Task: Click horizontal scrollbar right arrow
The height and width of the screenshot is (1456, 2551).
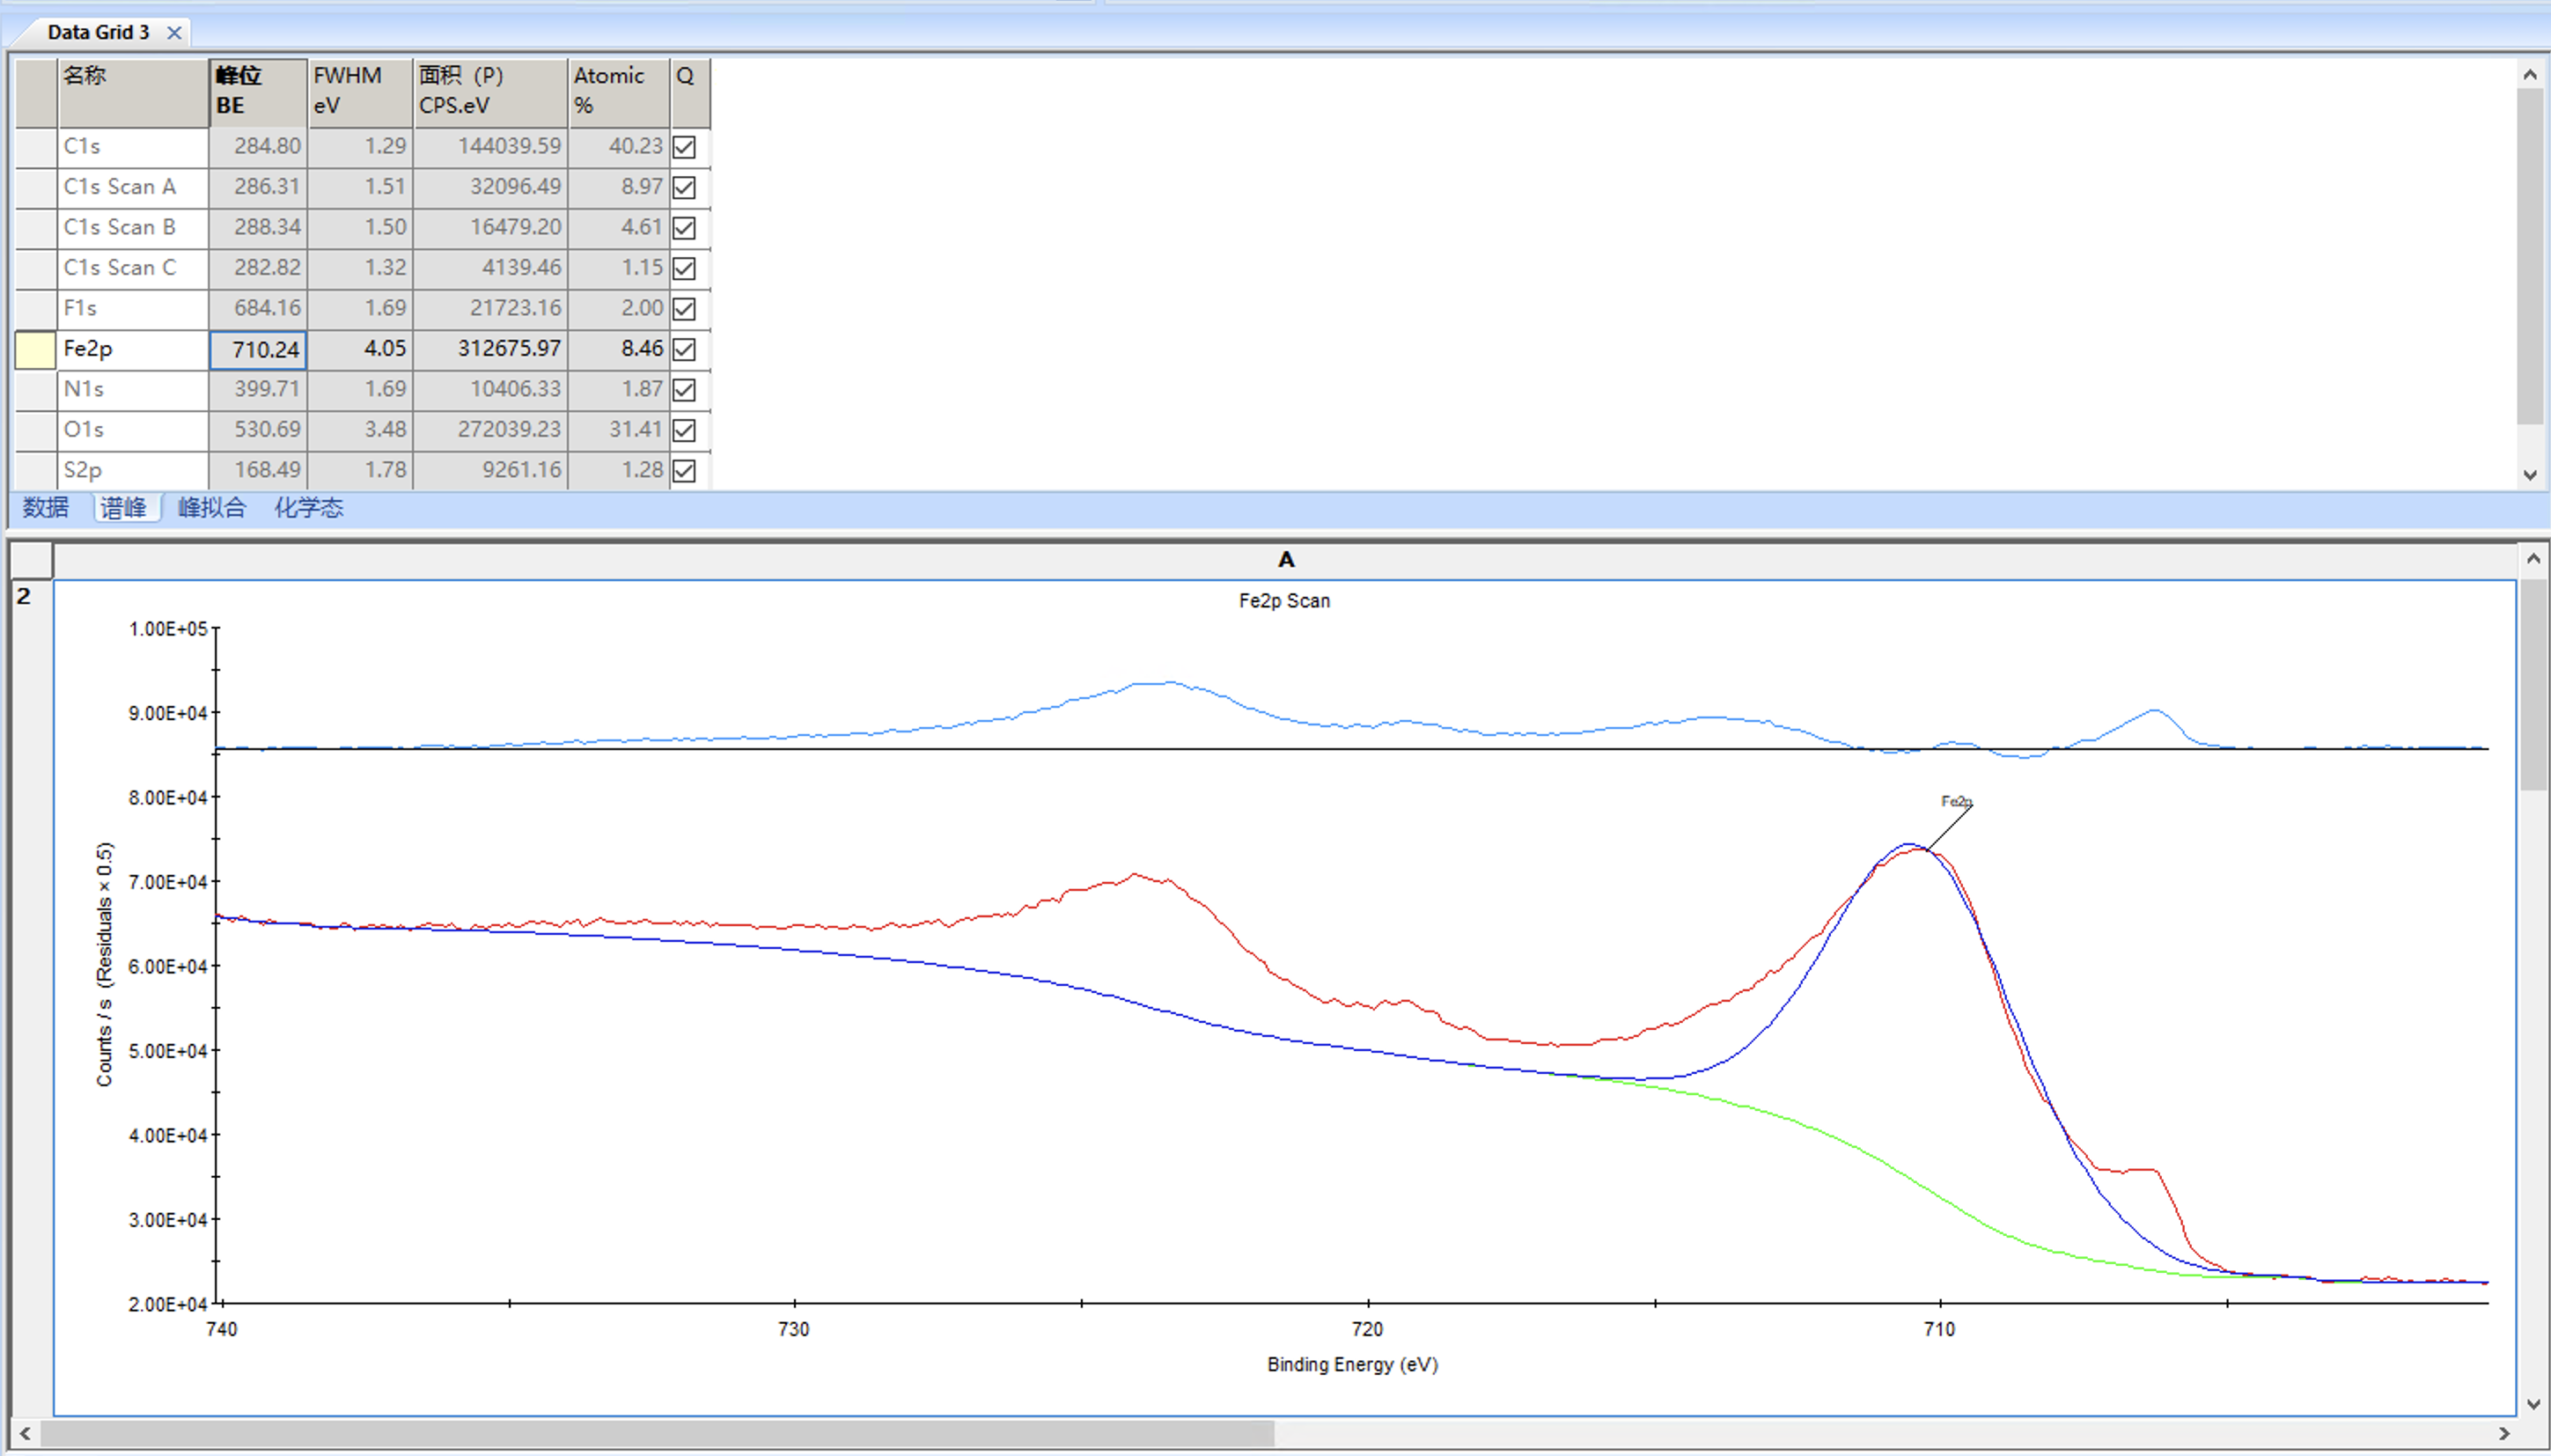Action: pyautogui.click(x=2504, y=1433)
